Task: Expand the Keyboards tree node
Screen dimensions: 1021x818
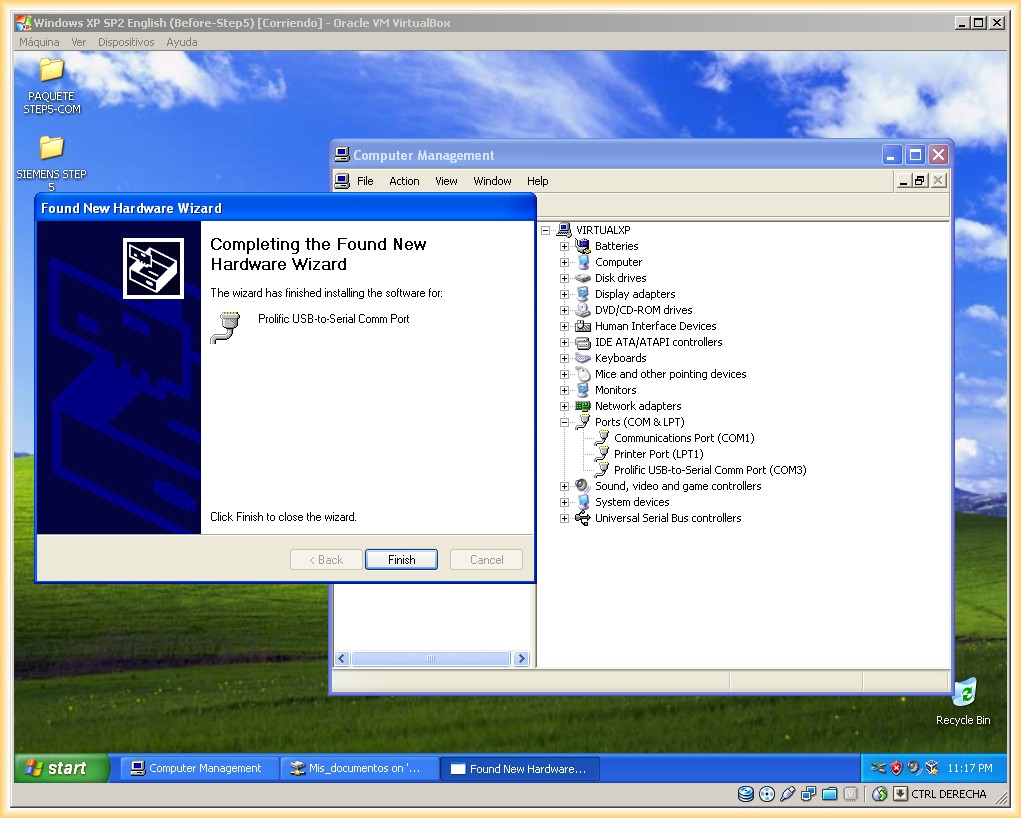Action: 564,358
